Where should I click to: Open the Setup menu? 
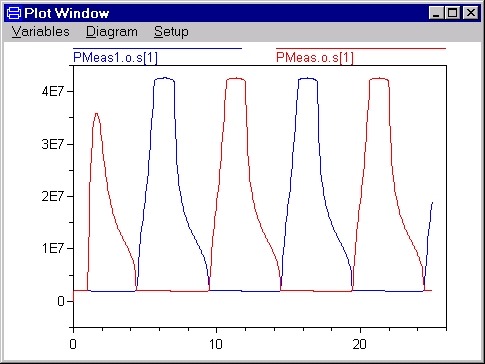pyautogui.click(x=171, y=32)
